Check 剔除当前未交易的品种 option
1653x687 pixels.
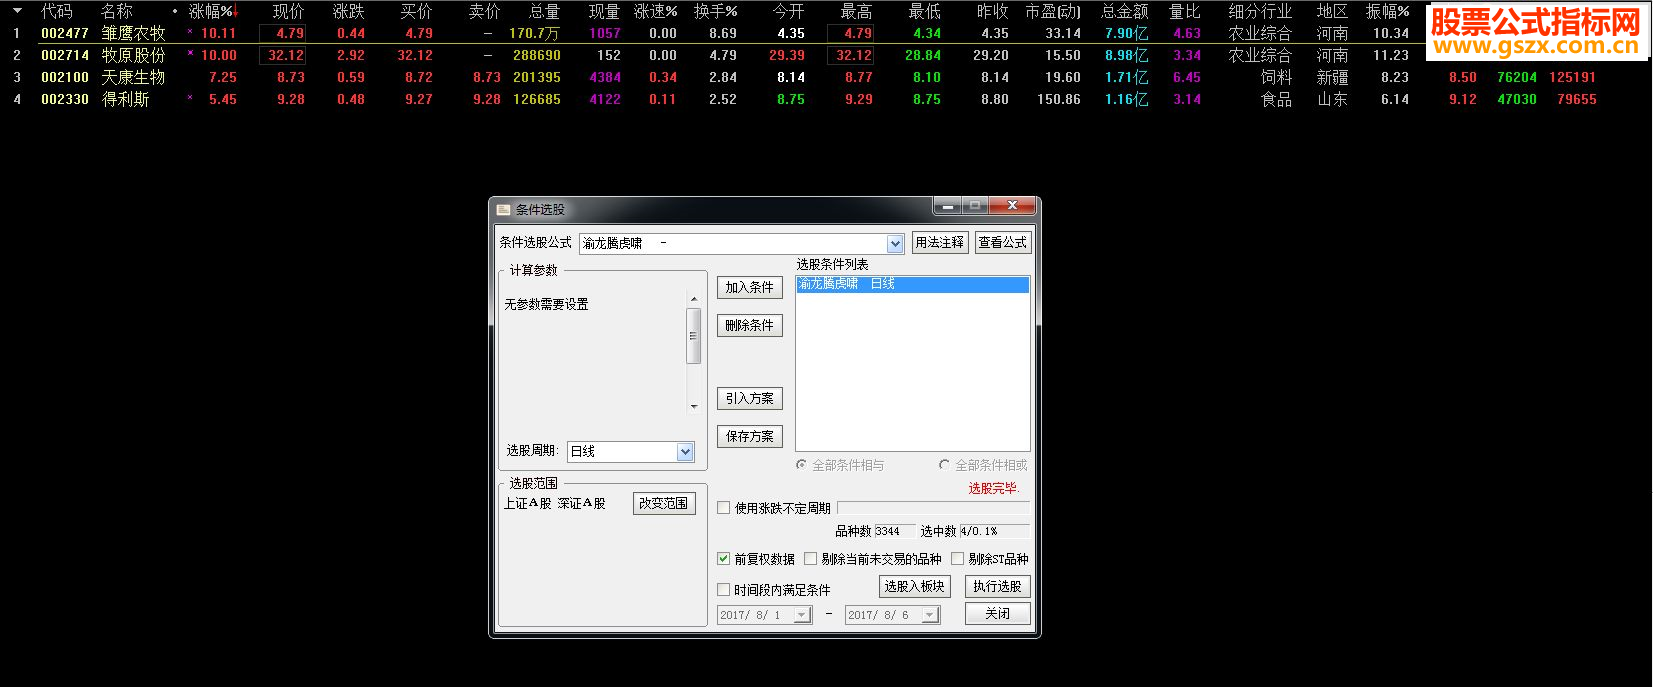click(x=811, y=559)
